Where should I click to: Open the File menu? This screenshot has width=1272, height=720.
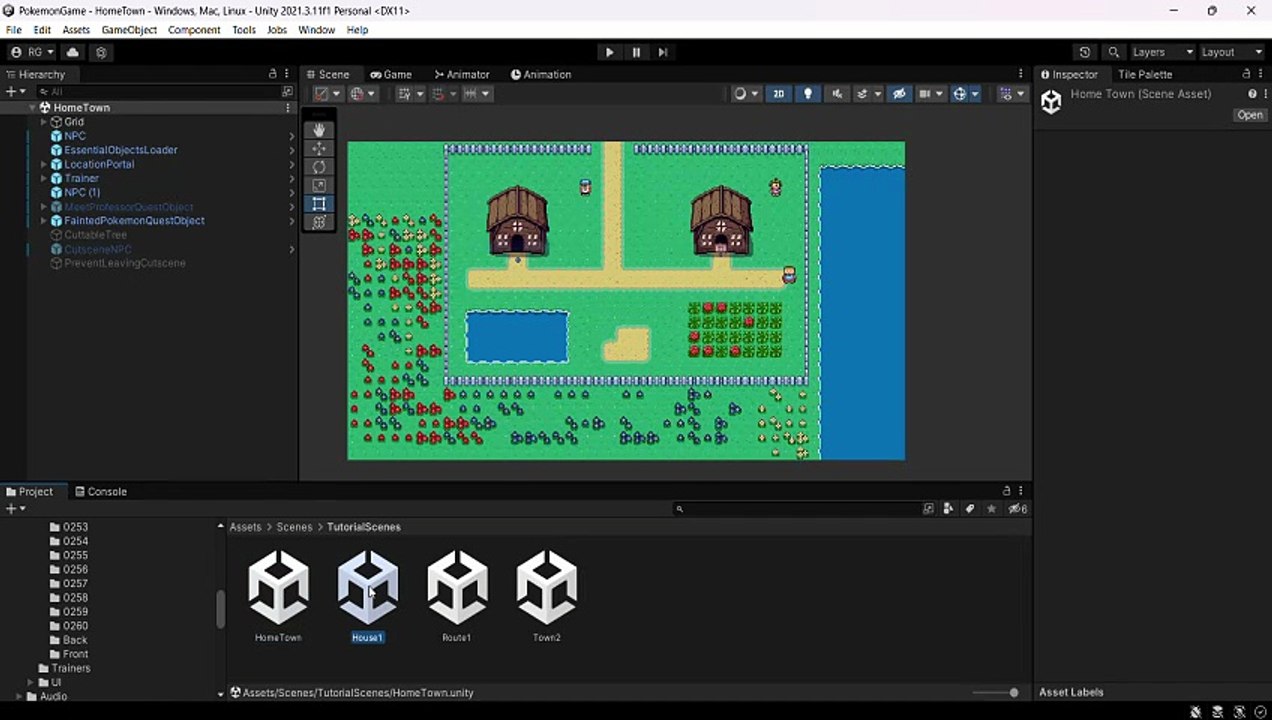13,30
